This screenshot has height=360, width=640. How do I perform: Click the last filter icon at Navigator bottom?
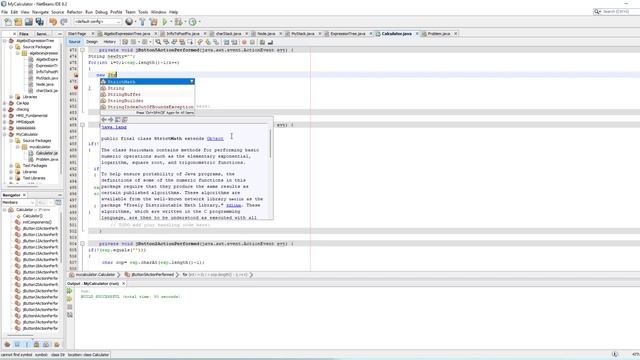click(57, 344)
